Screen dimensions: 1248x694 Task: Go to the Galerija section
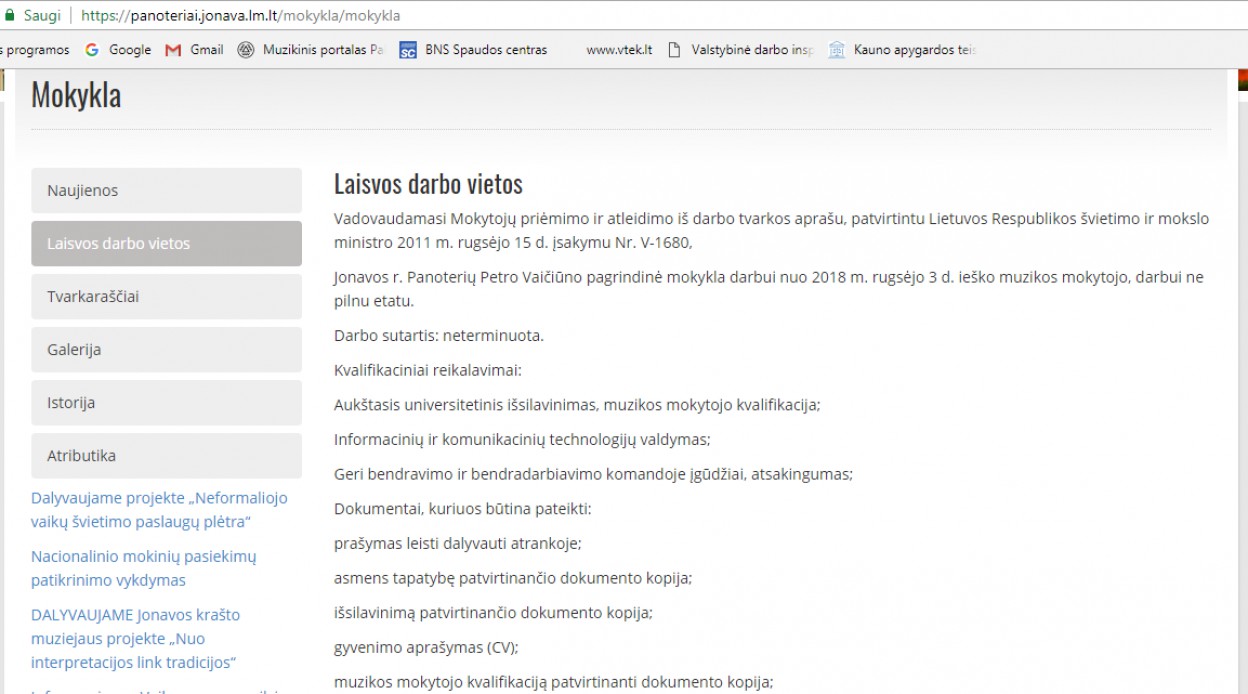[x=166, y=350]
